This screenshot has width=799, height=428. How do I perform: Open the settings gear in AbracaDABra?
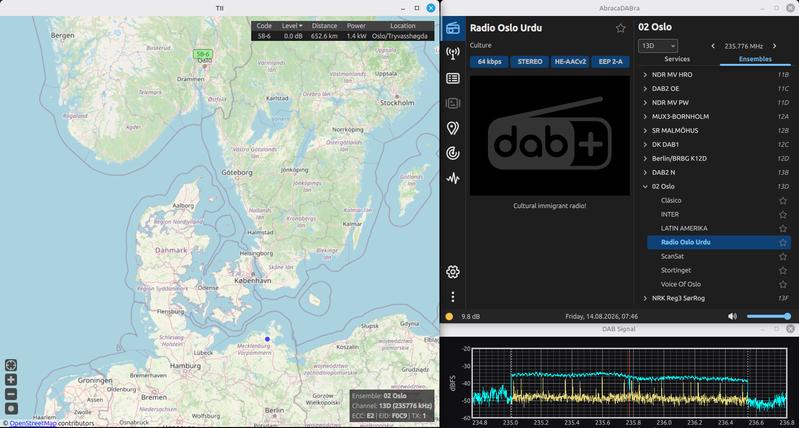point(452,272)
